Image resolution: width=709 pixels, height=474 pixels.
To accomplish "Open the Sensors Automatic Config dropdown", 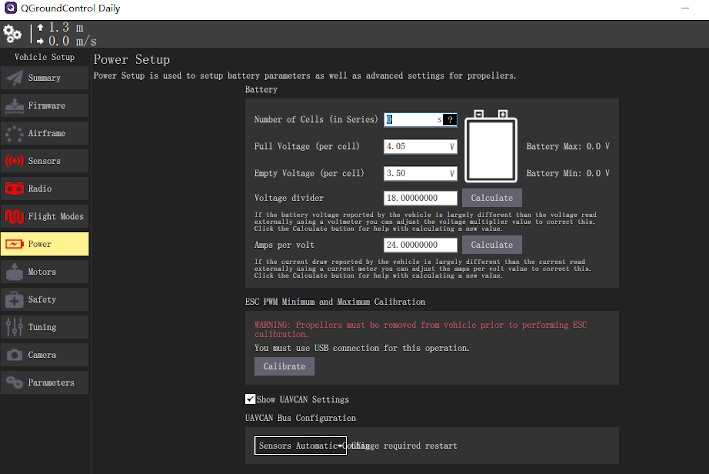I will 300,446.
